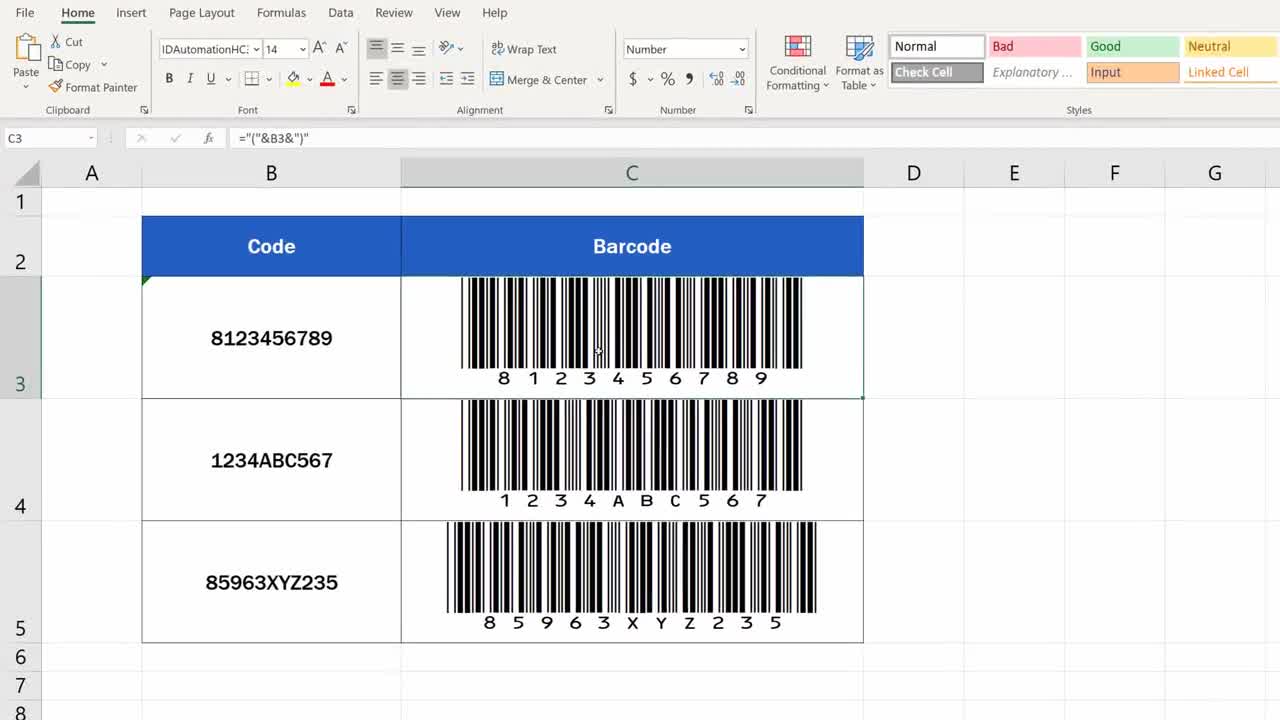Switch to the Page Layout tab
The width and height of the screenshot is (1280, 720).
click(x=202, y=13)
